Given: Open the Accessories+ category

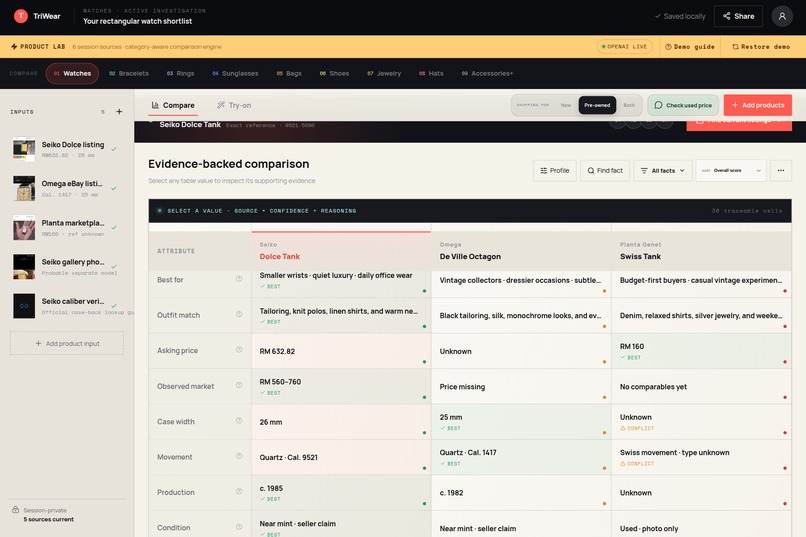Looking at the screenshot, I should (x=487, y=73).
